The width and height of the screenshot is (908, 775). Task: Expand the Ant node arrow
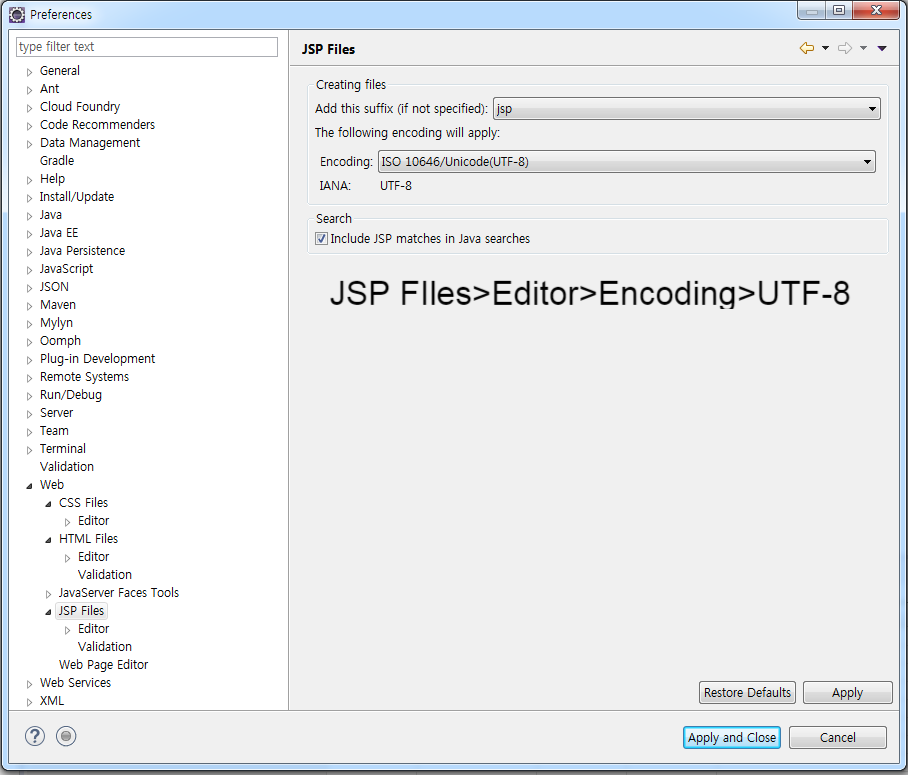click(29, 90)
